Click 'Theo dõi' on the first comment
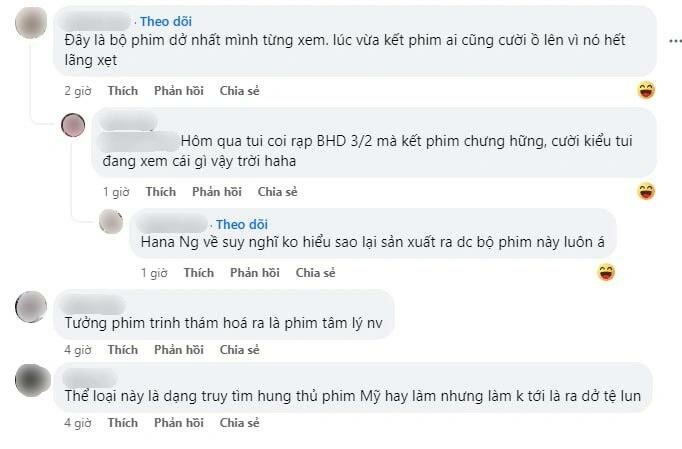 point(166,21)
